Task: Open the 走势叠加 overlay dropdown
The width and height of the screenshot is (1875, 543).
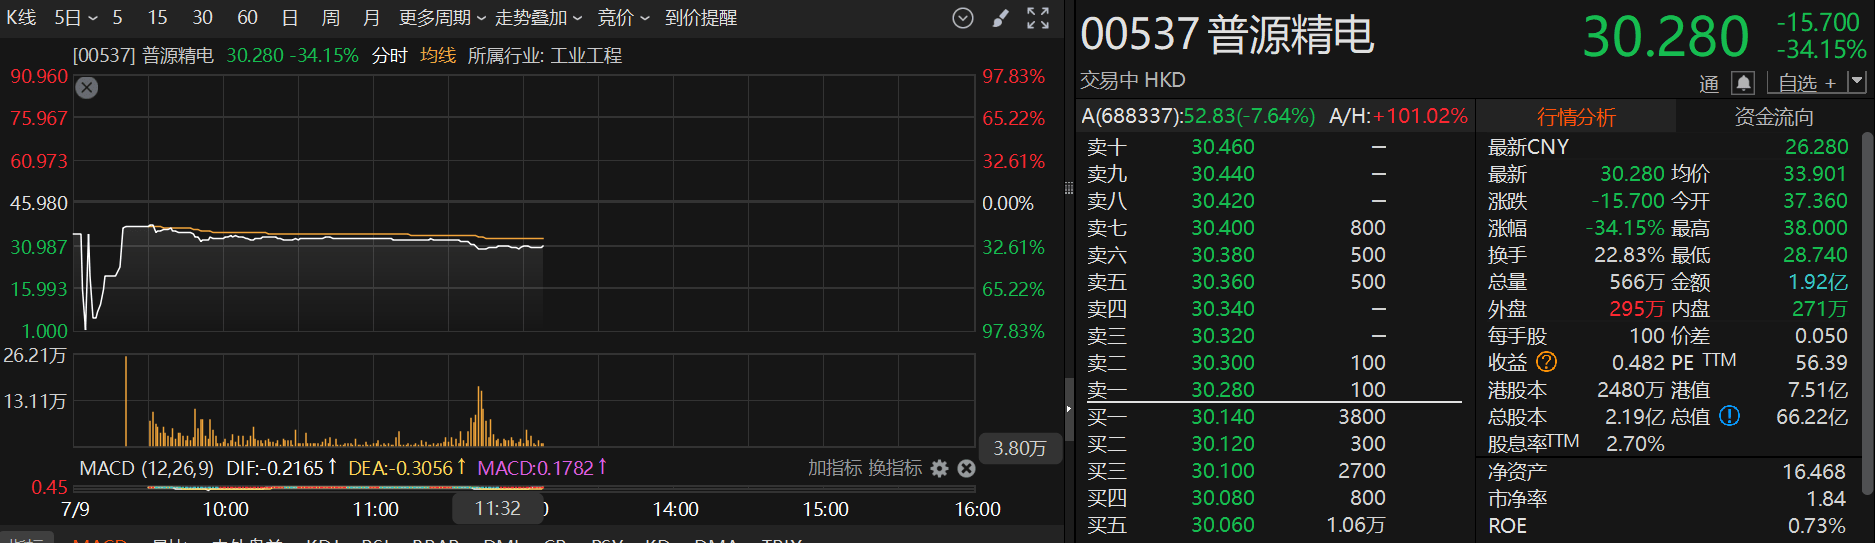Action: pyautogui.click(x=538, y=18)
